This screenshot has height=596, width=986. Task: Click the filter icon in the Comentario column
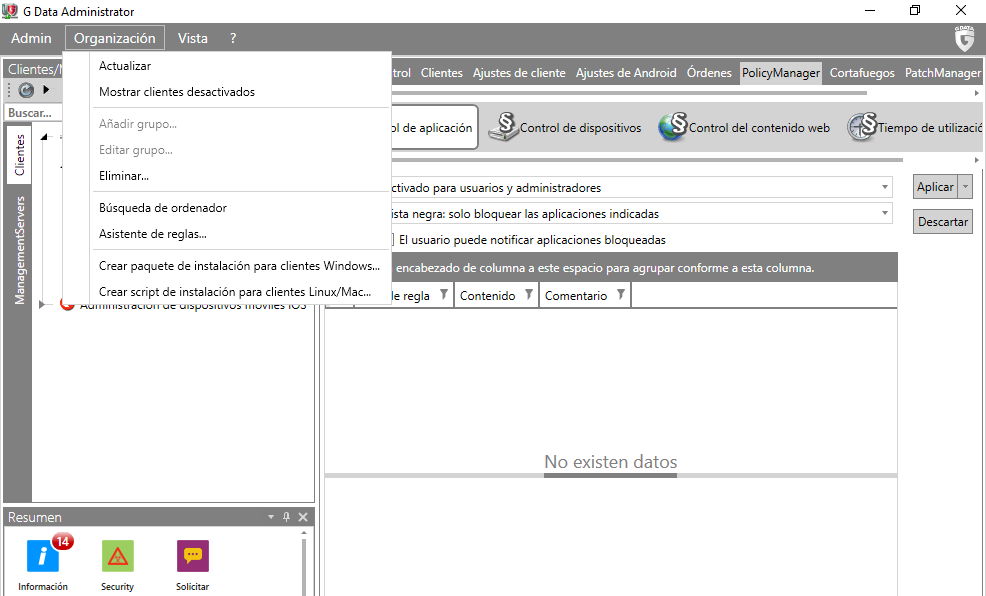[620, 295]
